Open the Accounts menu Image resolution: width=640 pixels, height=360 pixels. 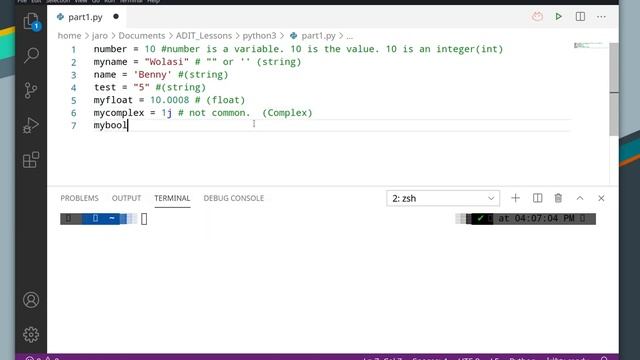tap(31, 300)
